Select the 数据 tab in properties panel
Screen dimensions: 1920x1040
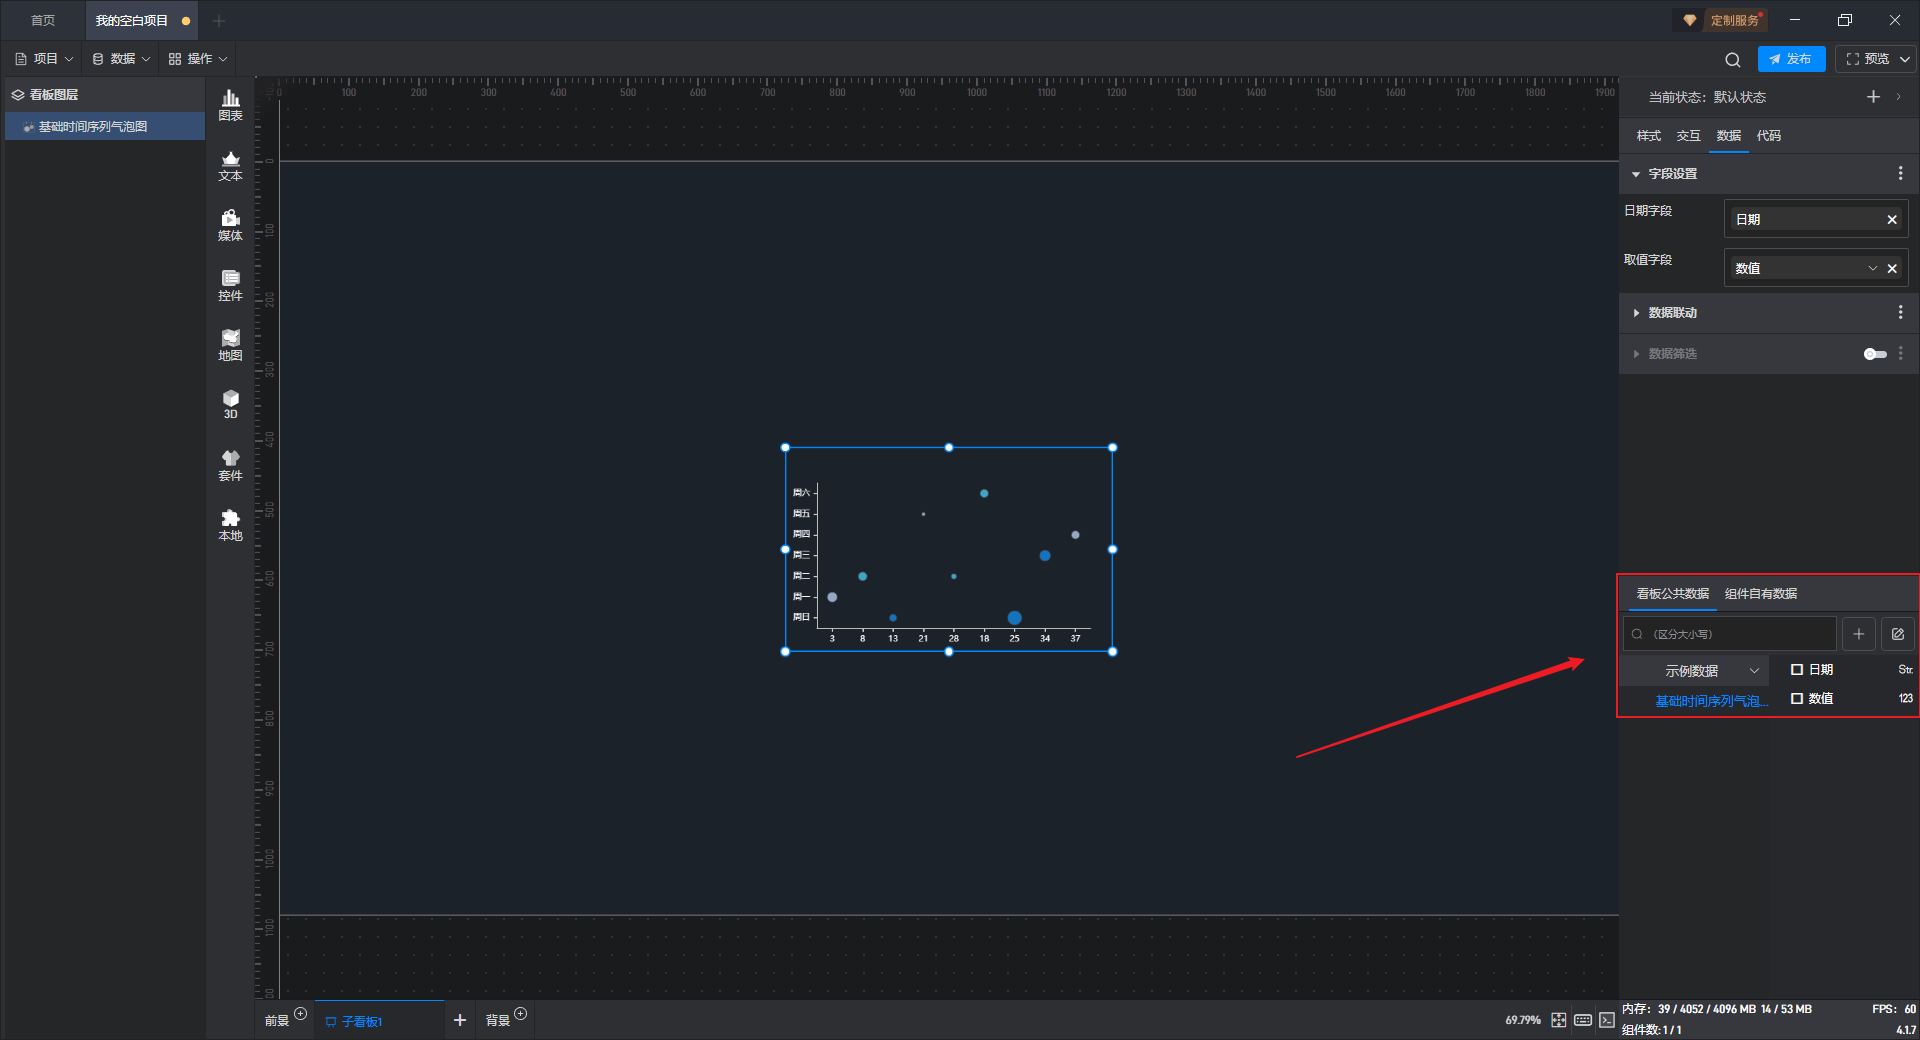(1729, 136)
